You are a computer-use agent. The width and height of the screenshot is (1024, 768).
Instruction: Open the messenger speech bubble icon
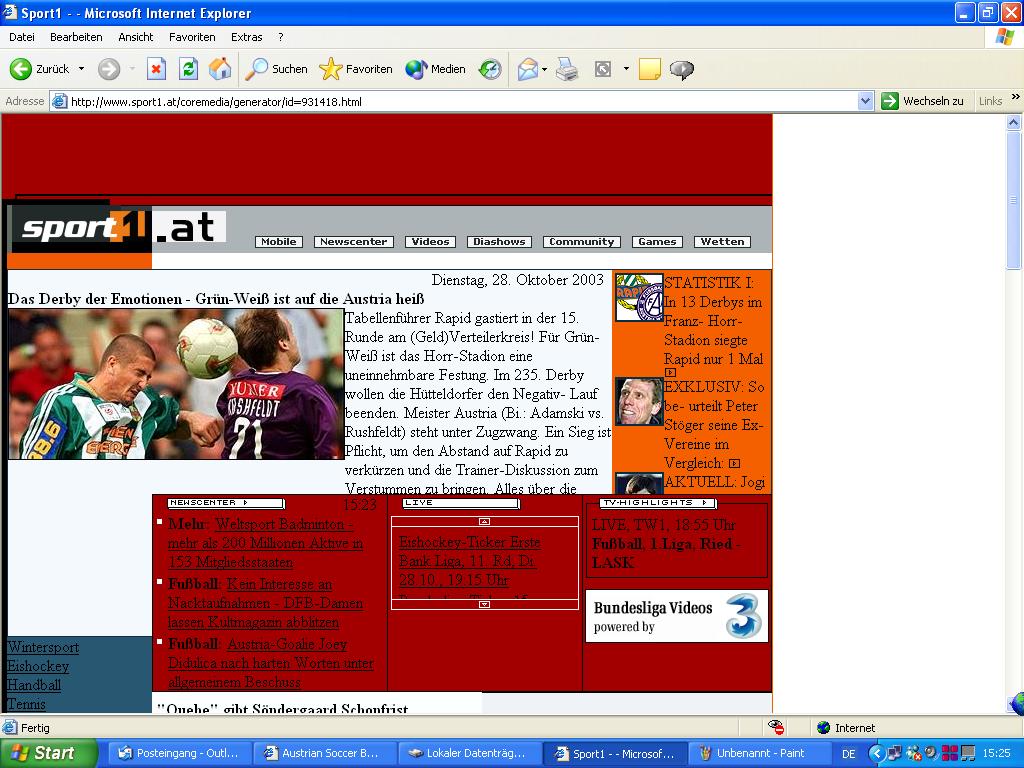pyautogui.click(x=682, y=69)
